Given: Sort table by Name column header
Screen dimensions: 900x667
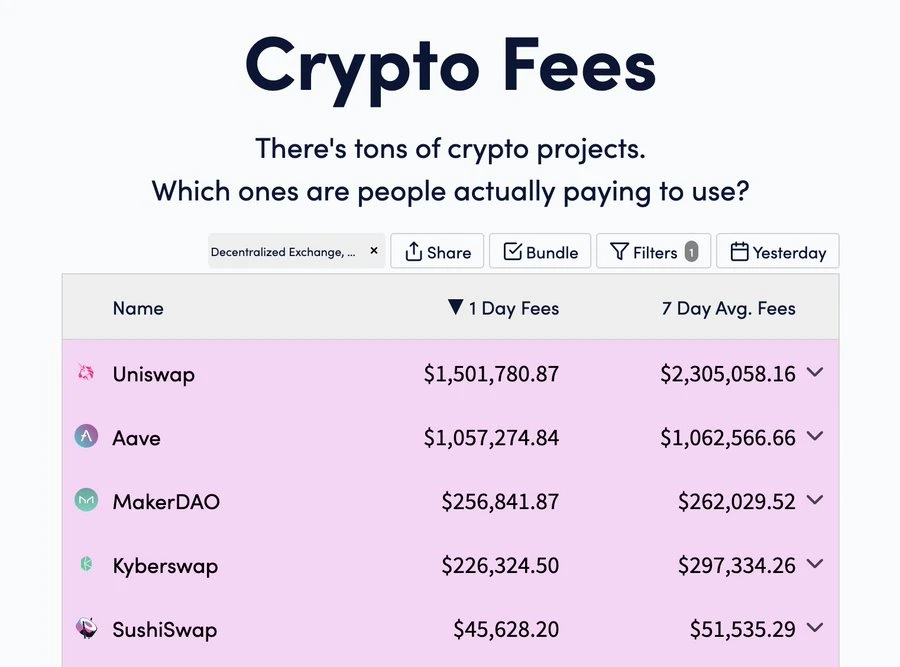Looking at the screenshot, I should click(138, 308).
